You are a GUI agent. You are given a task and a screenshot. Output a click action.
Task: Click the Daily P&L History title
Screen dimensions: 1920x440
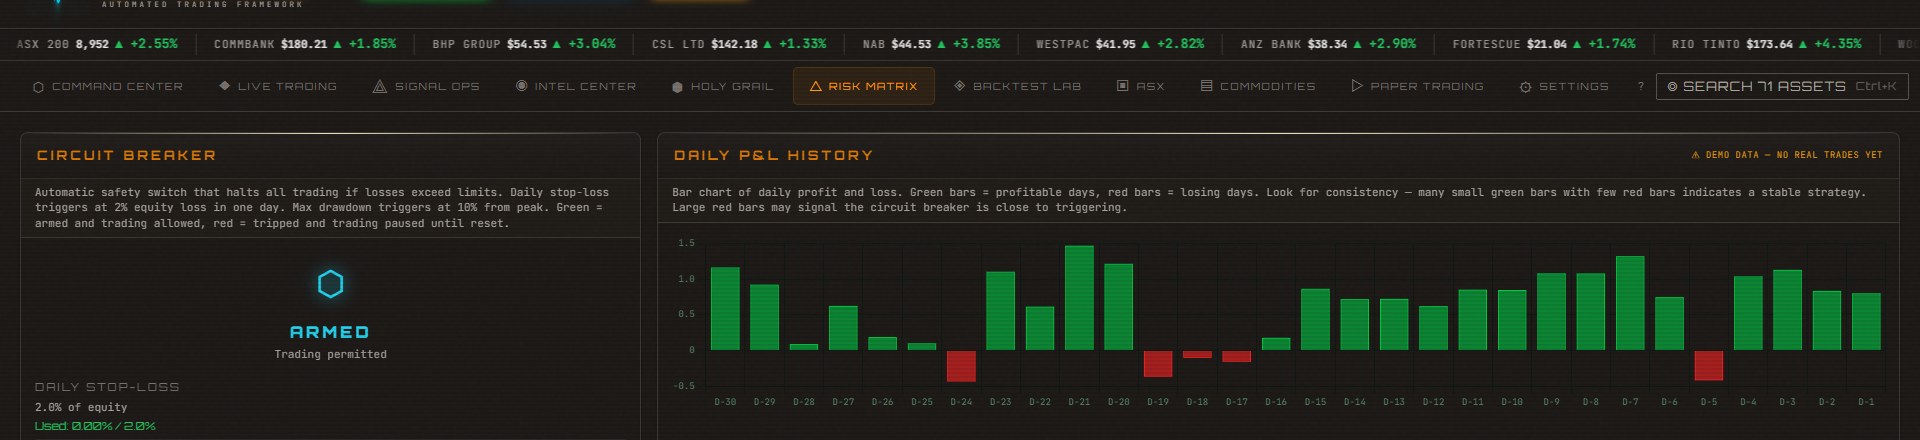(773, 156)
